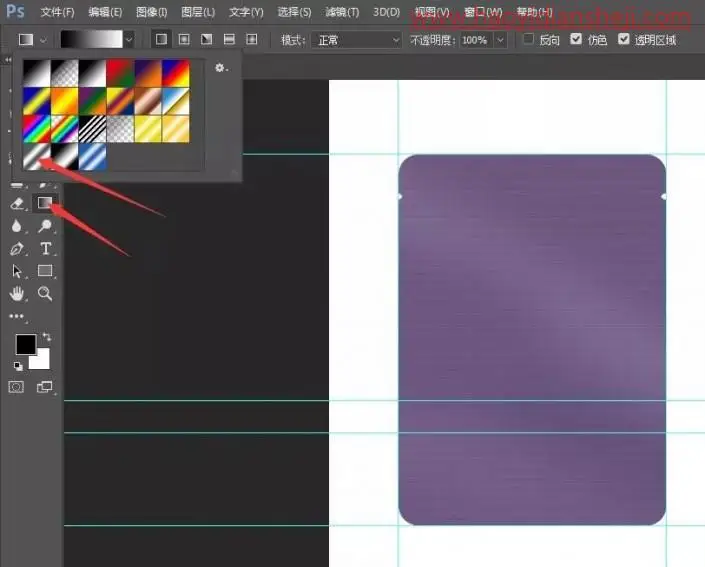The height and width of the screenshot is (567, 705).
Task: Click the Gradient tool preset icon in options bar
Action: click(x=26, y=40)
